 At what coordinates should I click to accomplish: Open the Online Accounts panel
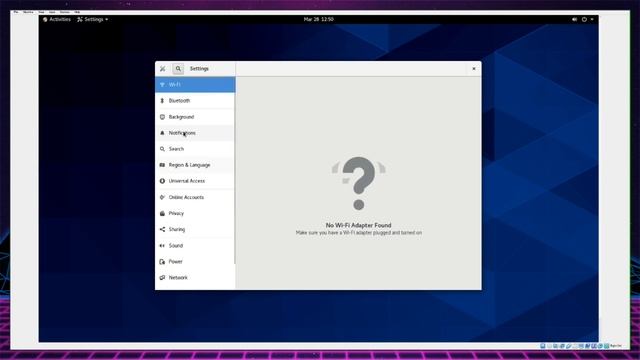195,197
